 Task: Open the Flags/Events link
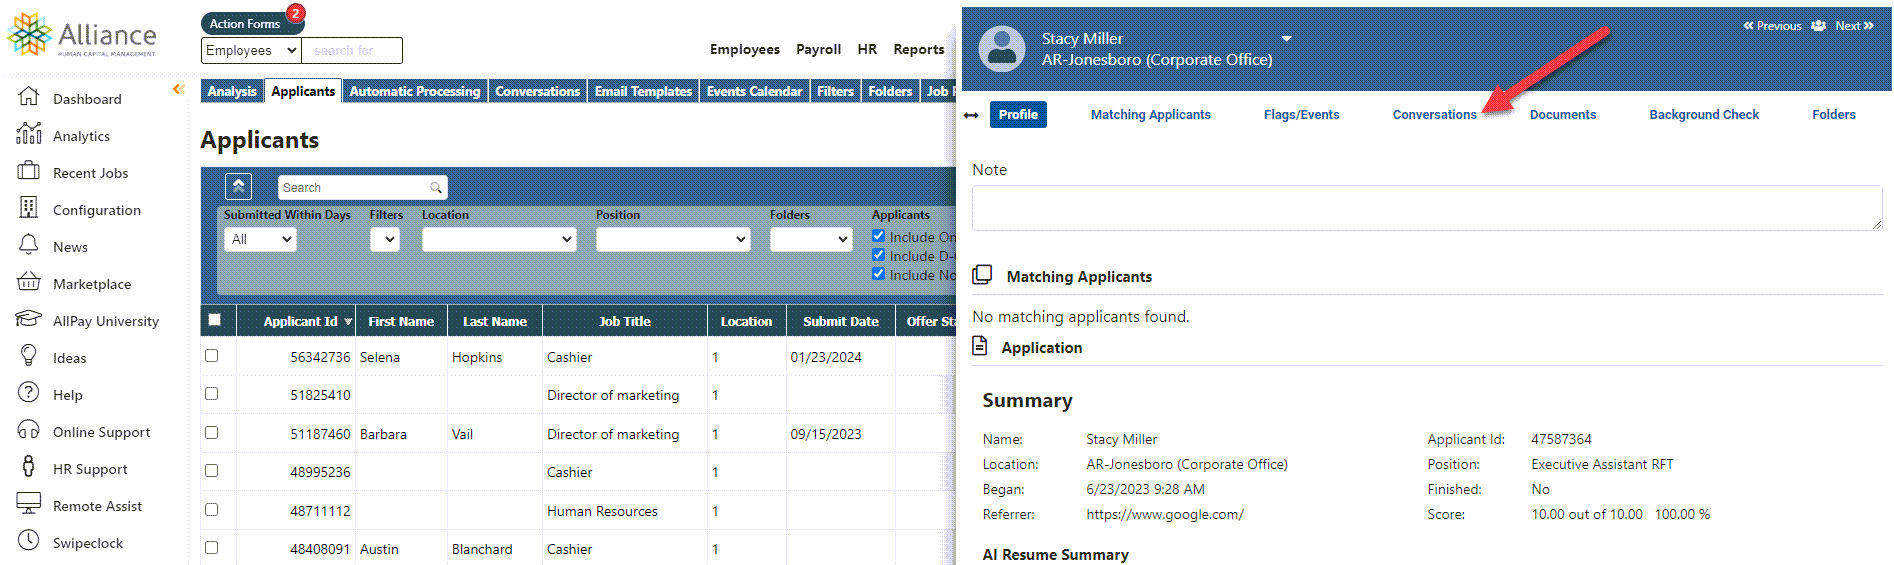[x=1301, y=115]
